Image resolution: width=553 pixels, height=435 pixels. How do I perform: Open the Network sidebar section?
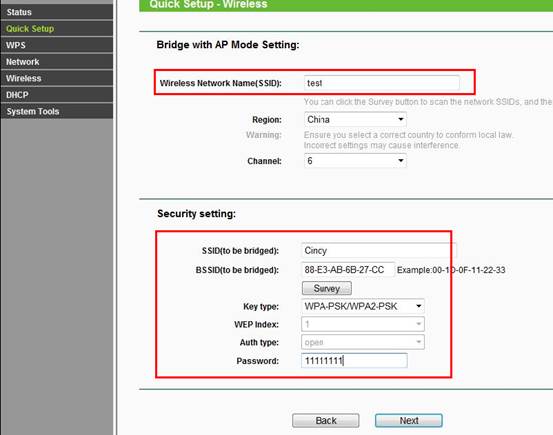pyautogui.click(x=57, y=62)
